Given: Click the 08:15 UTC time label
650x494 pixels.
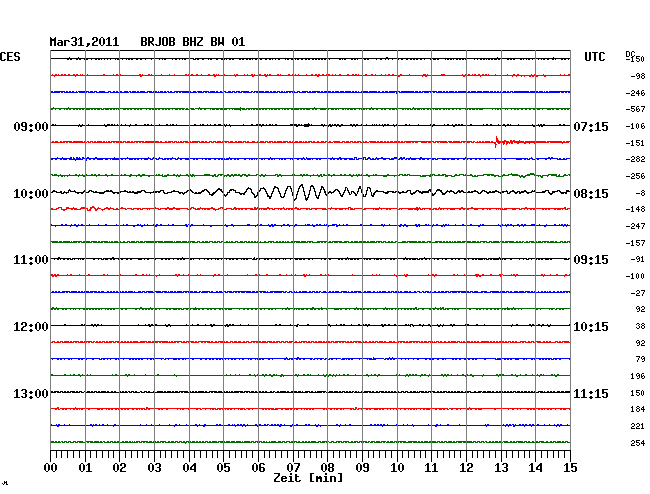Looking at the screenshot, I should 591,194.
